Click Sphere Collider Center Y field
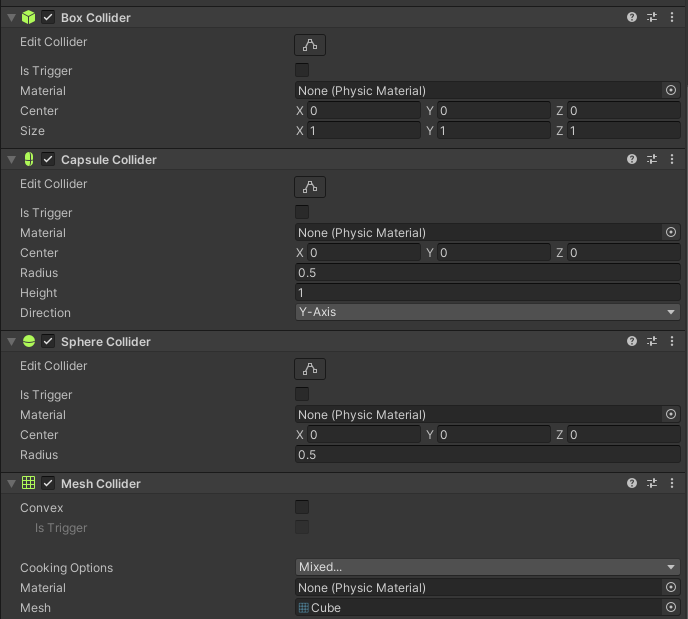This screenshot has height=619, width=688. coord(494,435)
